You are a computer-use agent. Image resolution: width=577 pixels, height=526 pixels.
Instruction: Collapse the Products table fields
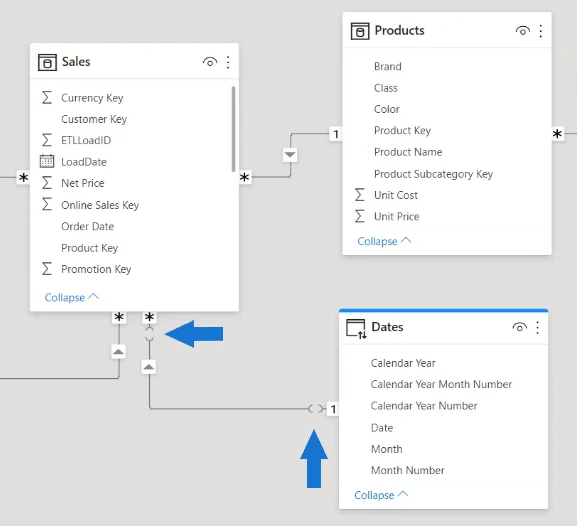point(385,241)
